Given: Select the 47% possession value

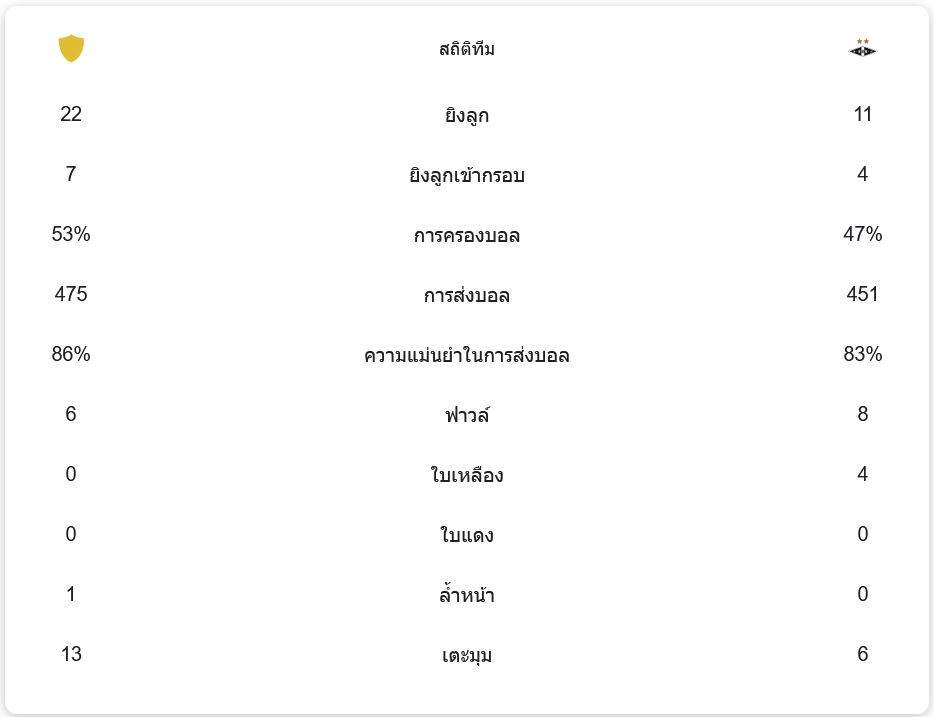Looking at the screenshot, I should 863,234.
